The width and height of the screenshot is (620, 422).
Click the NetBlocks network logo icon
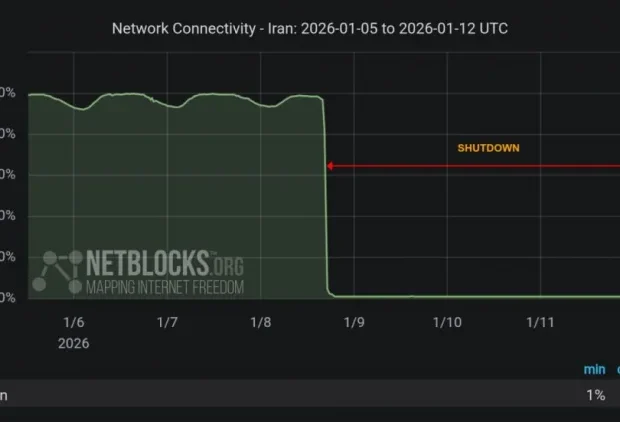point(61,270)
